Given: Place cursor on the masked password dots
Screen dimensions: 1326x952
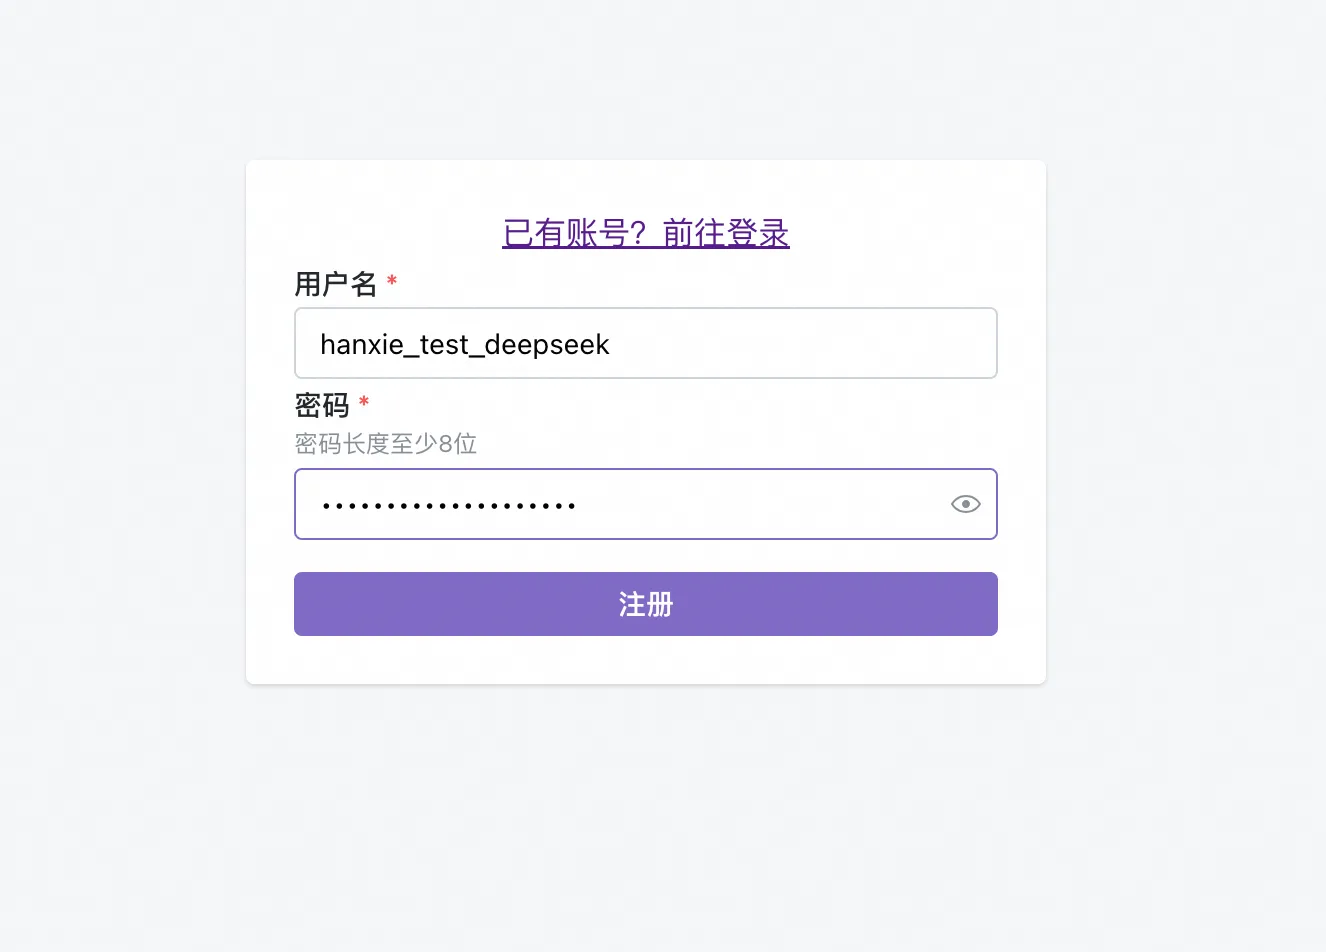Looking at the screenshot, I should pyautogui.click(x=448, y=506).
